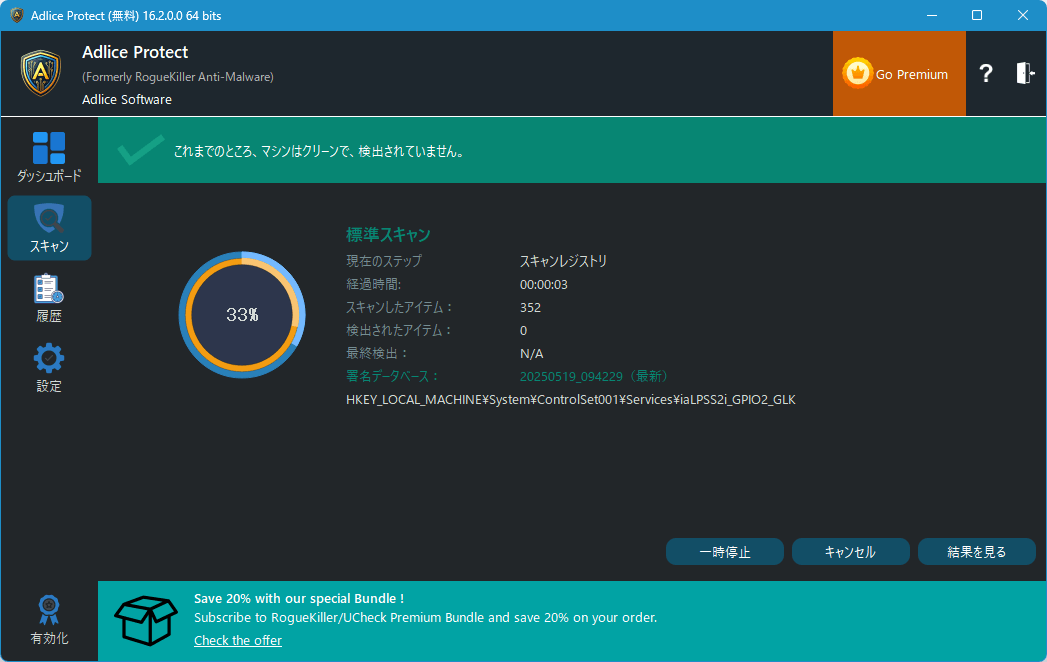Click the open box bundle offer icon
Screen dimensions: 1047x662
pyautogui.click(x=146, y=621)
